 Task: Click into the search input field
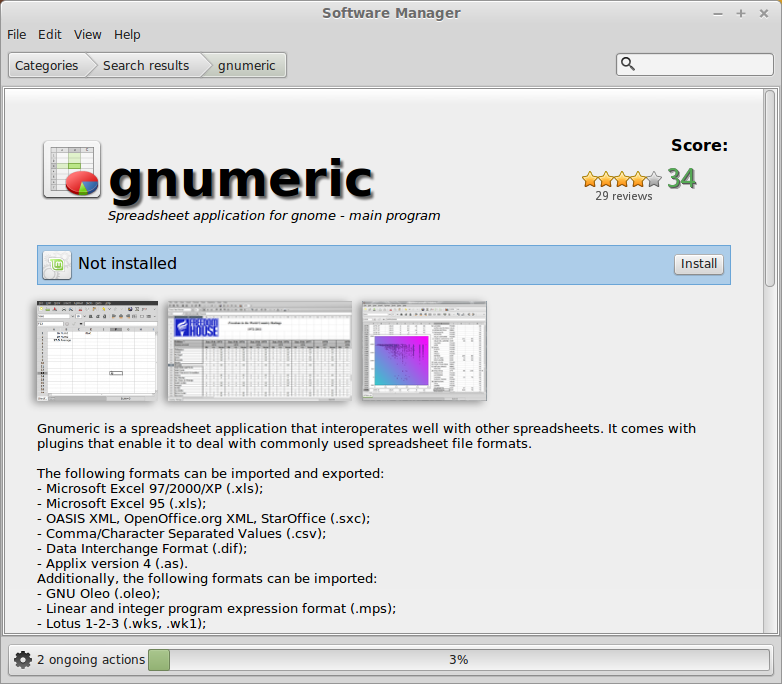695,64
